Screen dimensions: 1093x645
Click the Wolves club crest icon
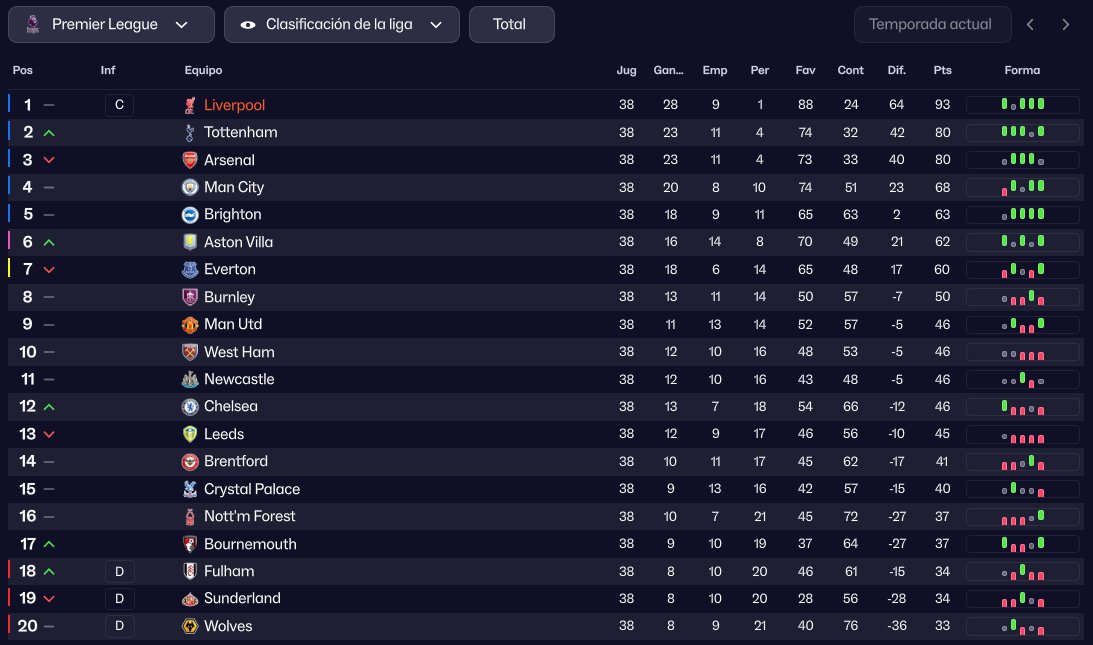190,626
